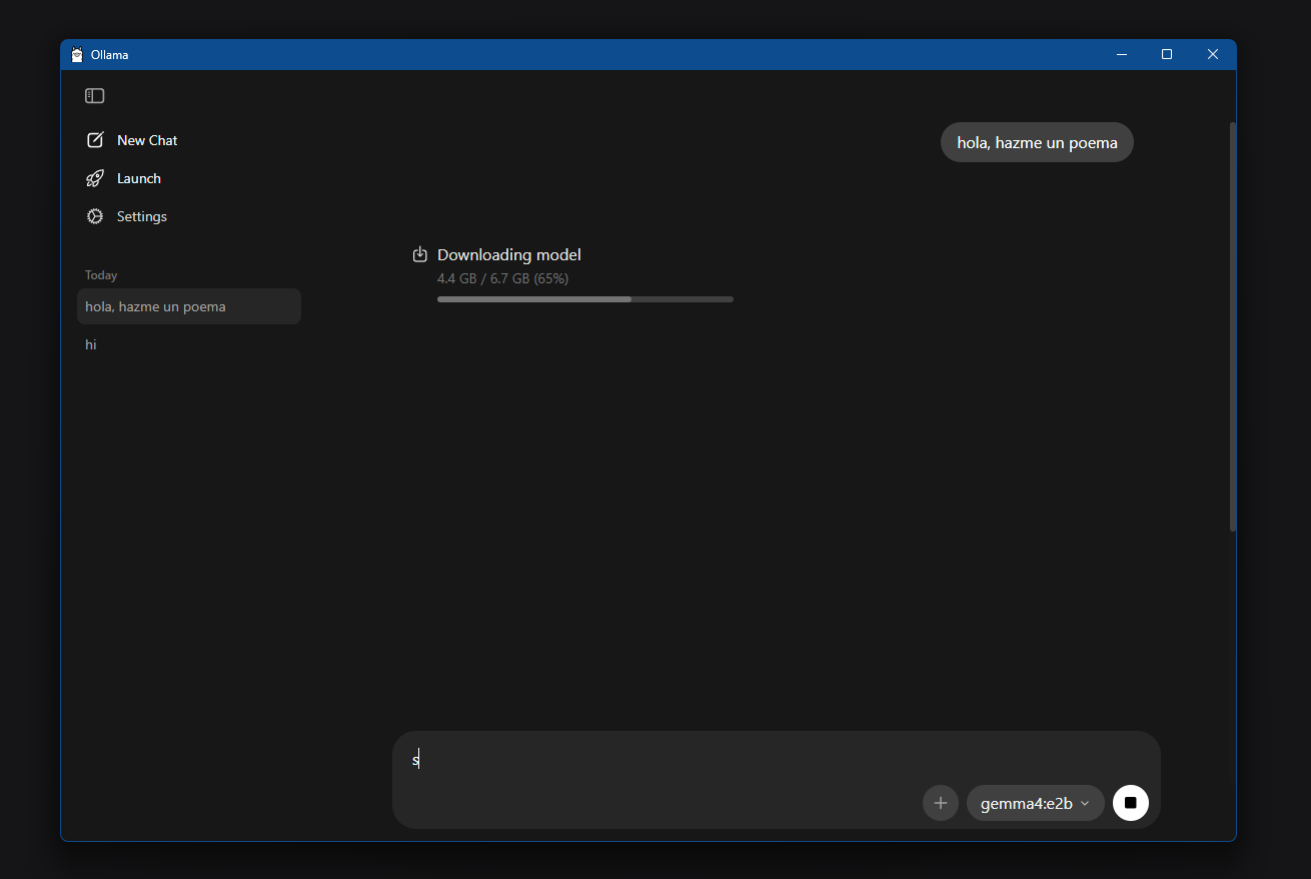Screen dimensions: 1311x879
Task: Click the download icon beside Downloading model
Action: 421,254
